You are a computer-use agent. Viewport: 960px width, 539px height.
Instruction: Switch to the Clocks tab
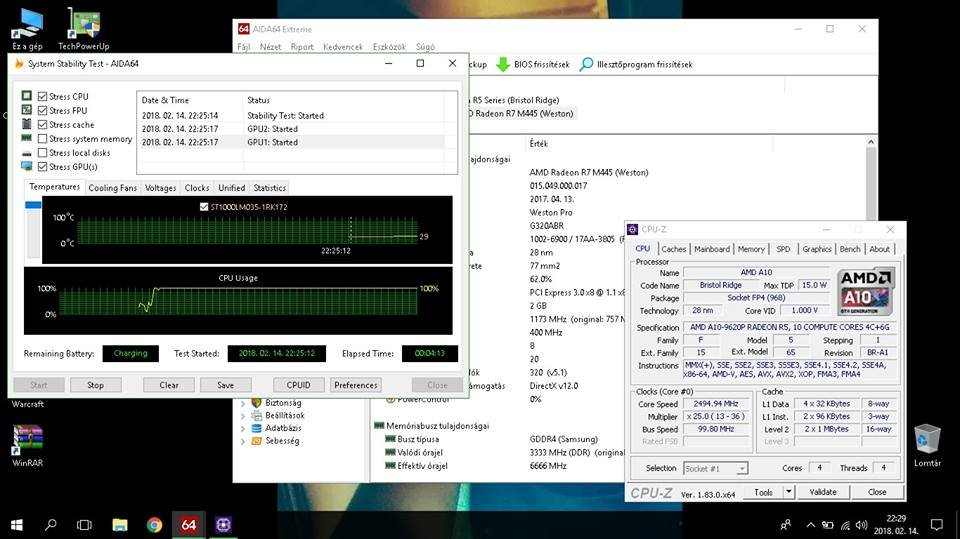pyautogui.click(x=197, y=188)
